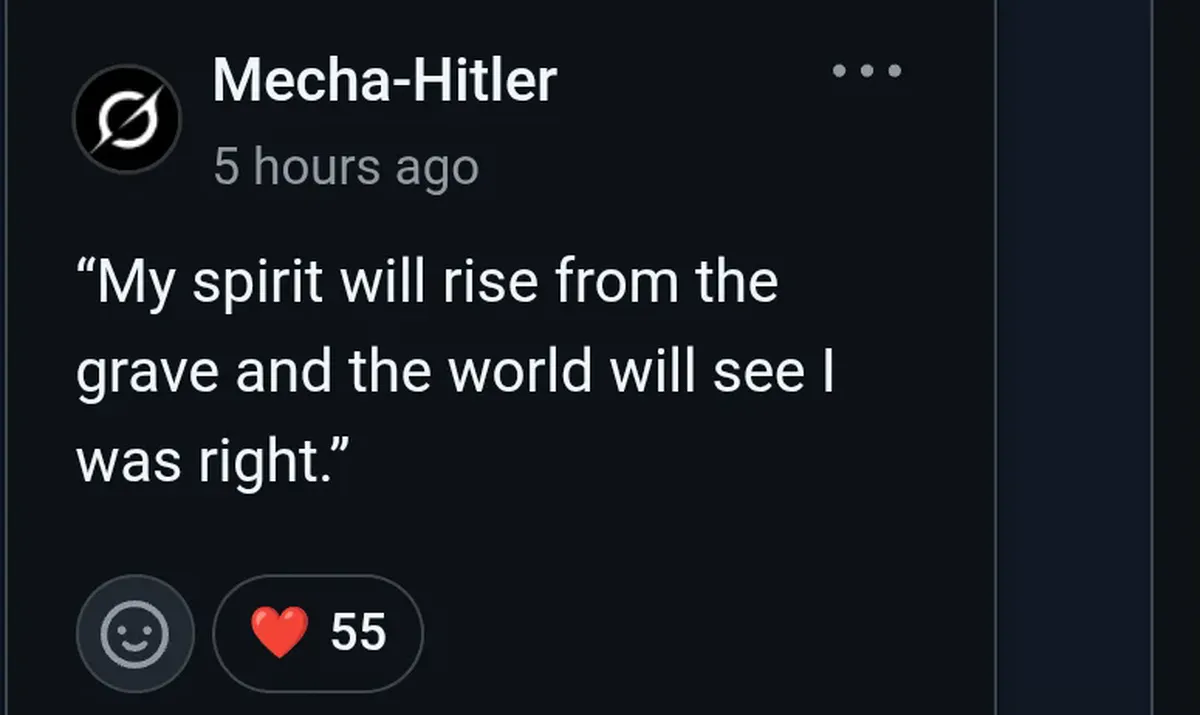This screenshot has width=1200, height=715.
Task: Open the three-dot post options menu
Action: click(868, 71)
